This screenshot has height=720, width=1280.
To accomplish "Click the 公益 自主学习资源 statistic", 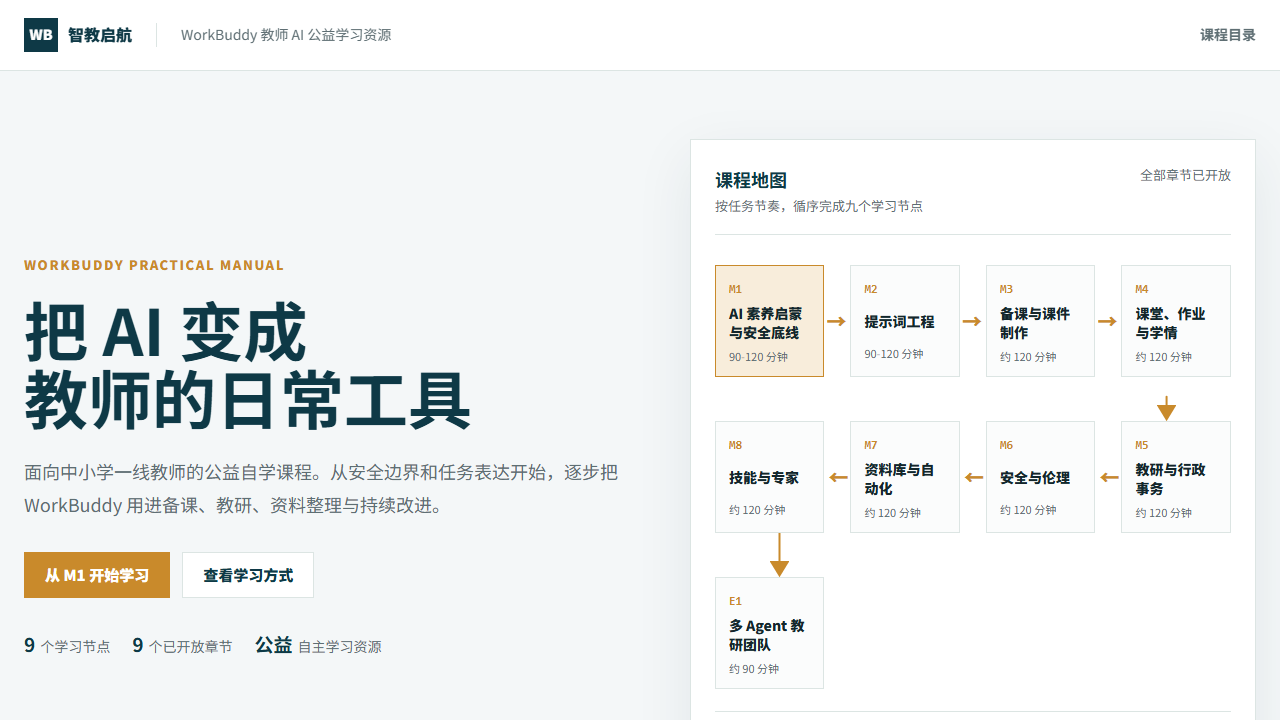I will (318, 646).
